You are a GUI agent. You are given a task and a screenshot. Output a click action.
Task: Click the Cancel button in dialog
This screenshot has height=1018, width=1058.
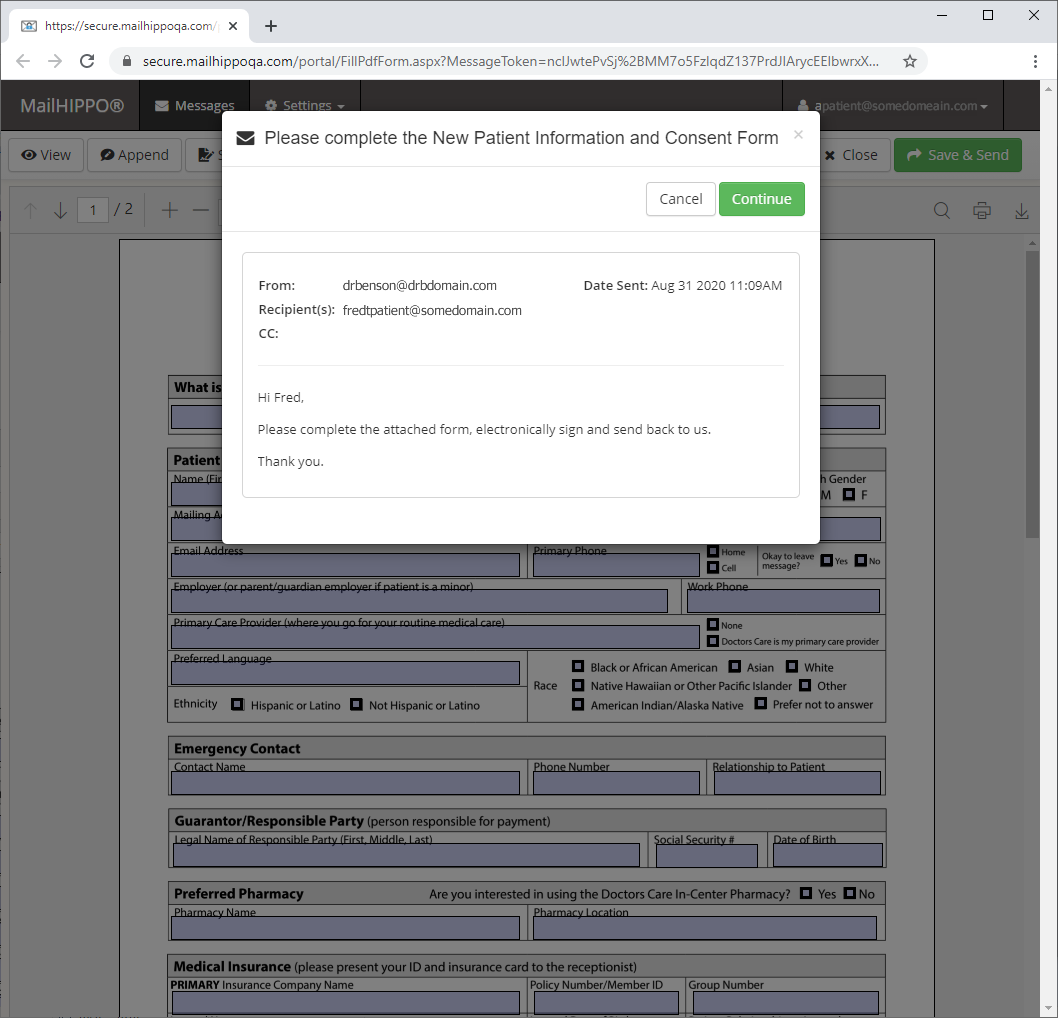(680, 199)
